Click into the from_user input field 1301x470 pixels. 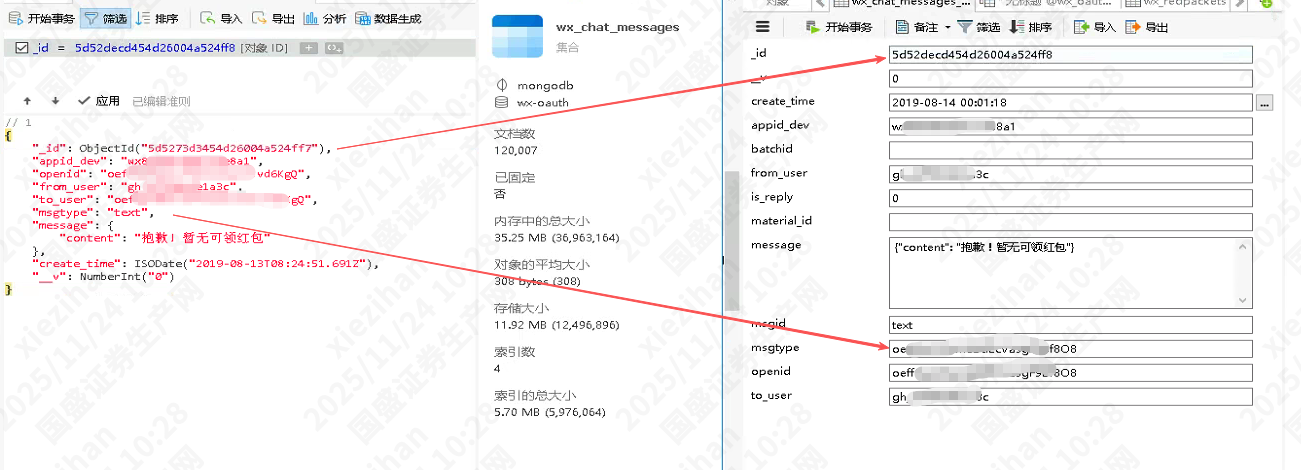pyautogui.click(x=1070, y=174)
